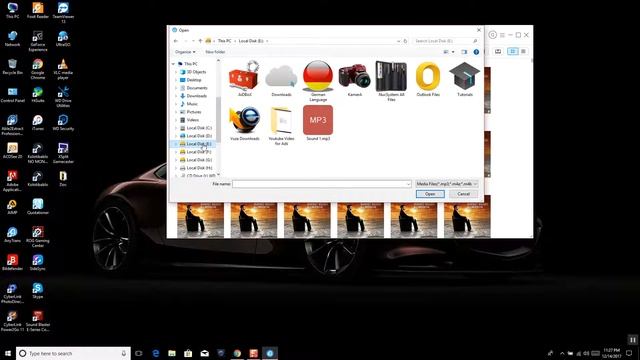
Task: Open Foxit Reader desktop shortcut
Action: click(38, 11)
